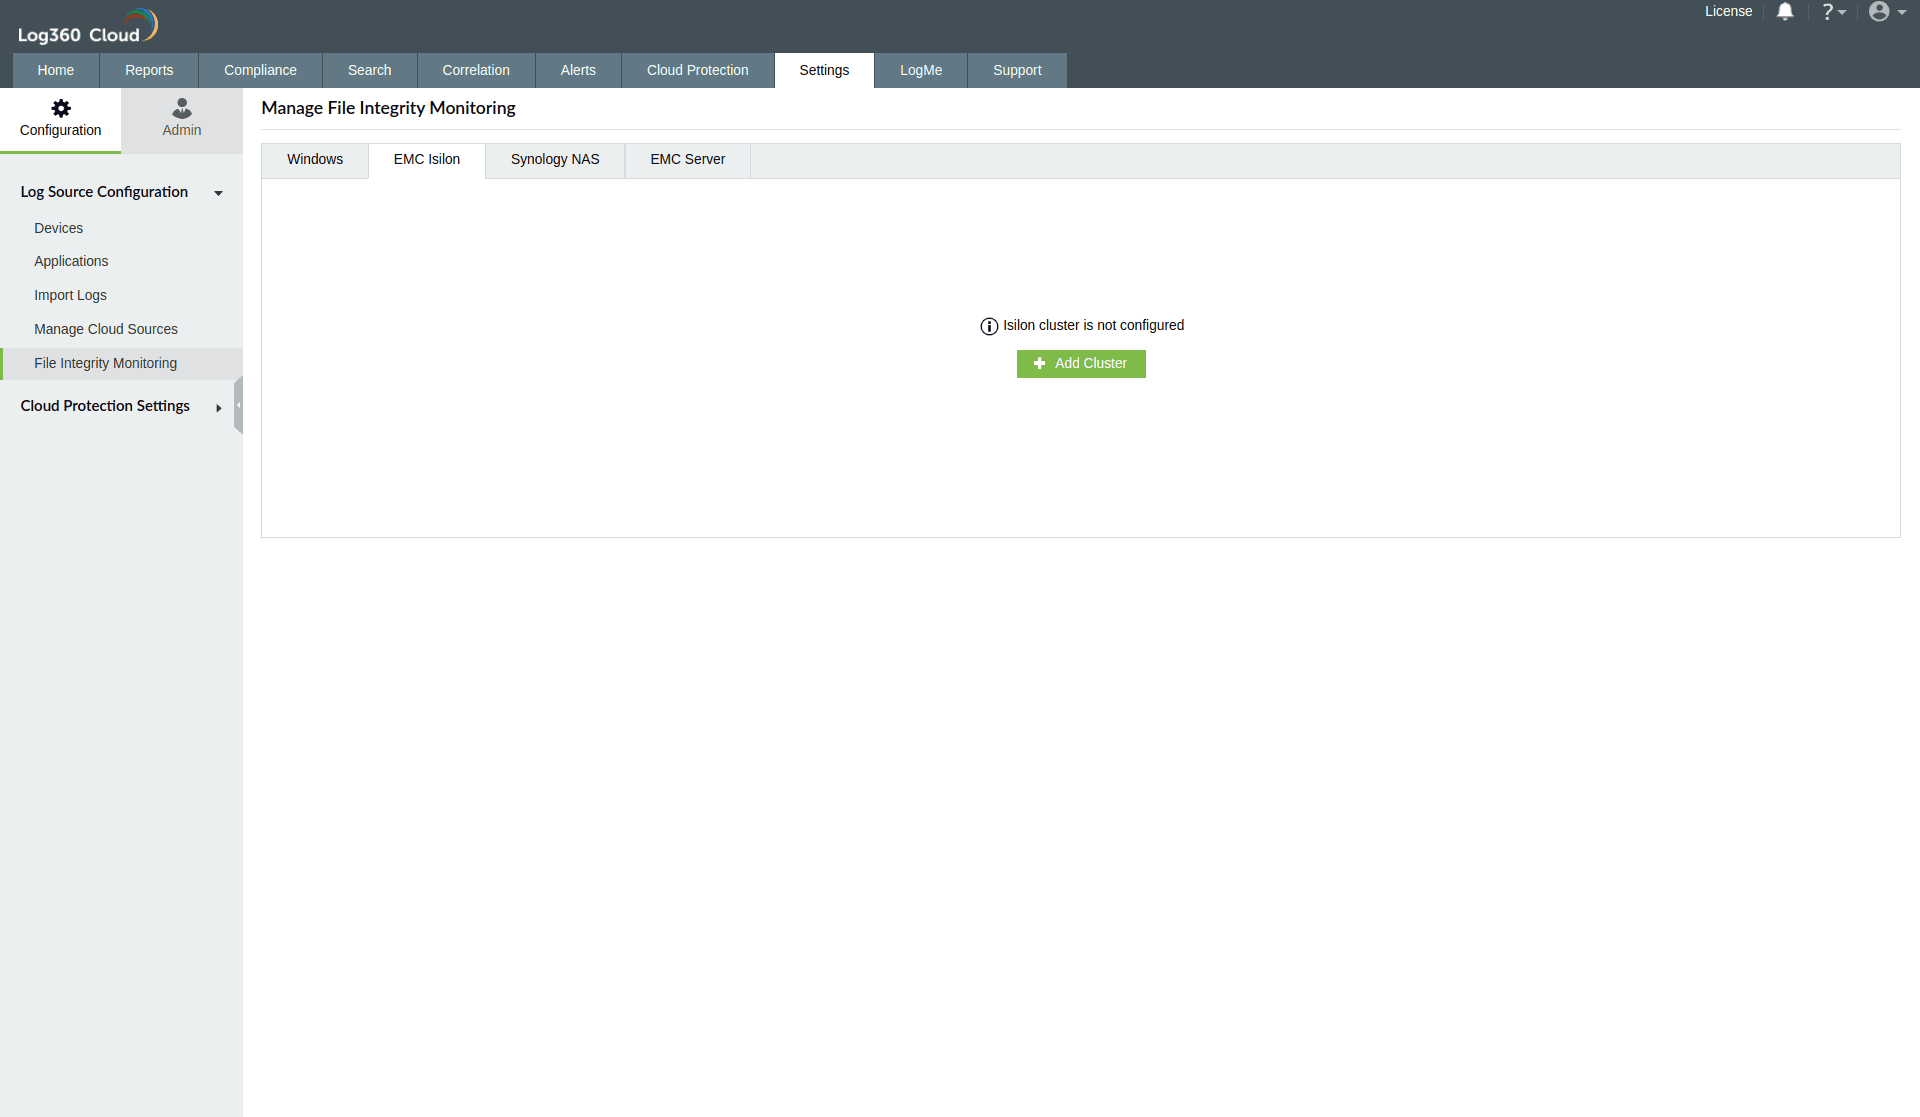This screenshot has width=1920, height=1117.
Task: Open Manage Cloud Sources settings
Action: [105, 329]
